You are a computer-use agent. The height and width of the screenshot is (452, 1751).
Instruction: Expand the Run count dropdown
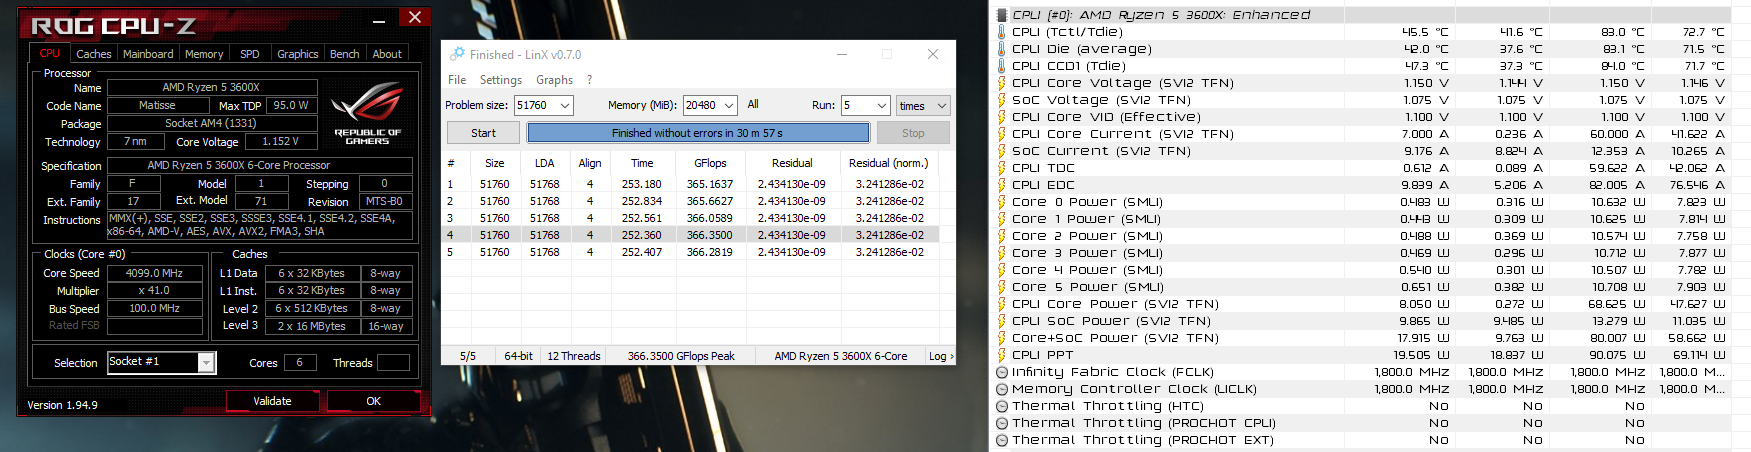pyautogui.click(x=881, y=105)
